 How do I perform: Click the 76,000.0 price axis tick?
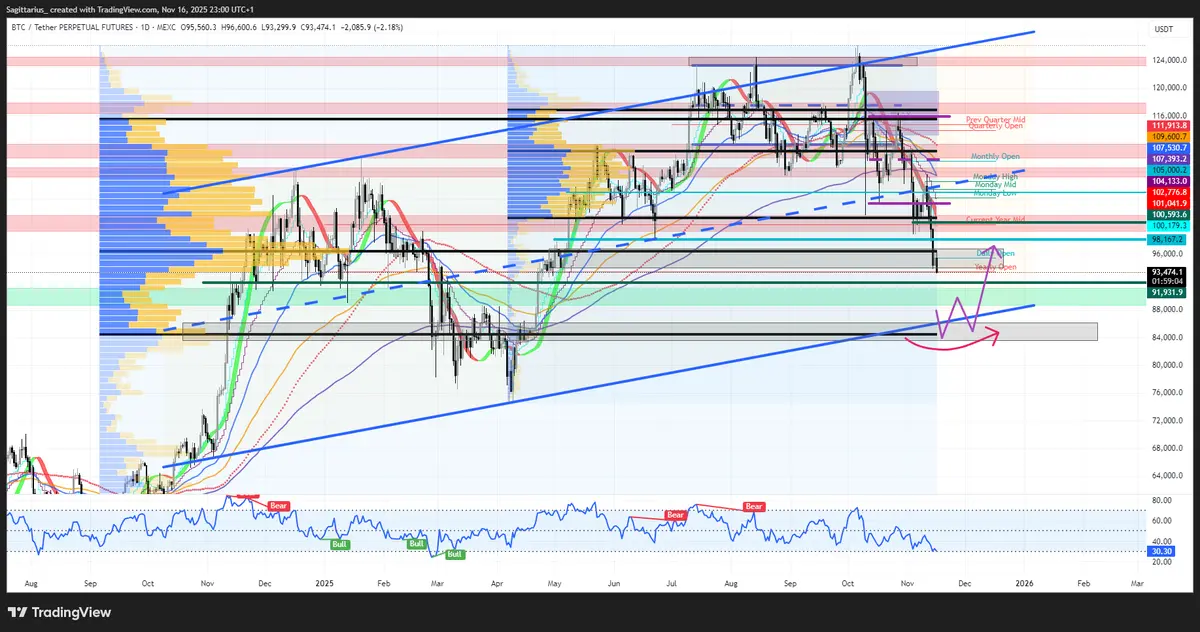click(x=1169, y=392)
